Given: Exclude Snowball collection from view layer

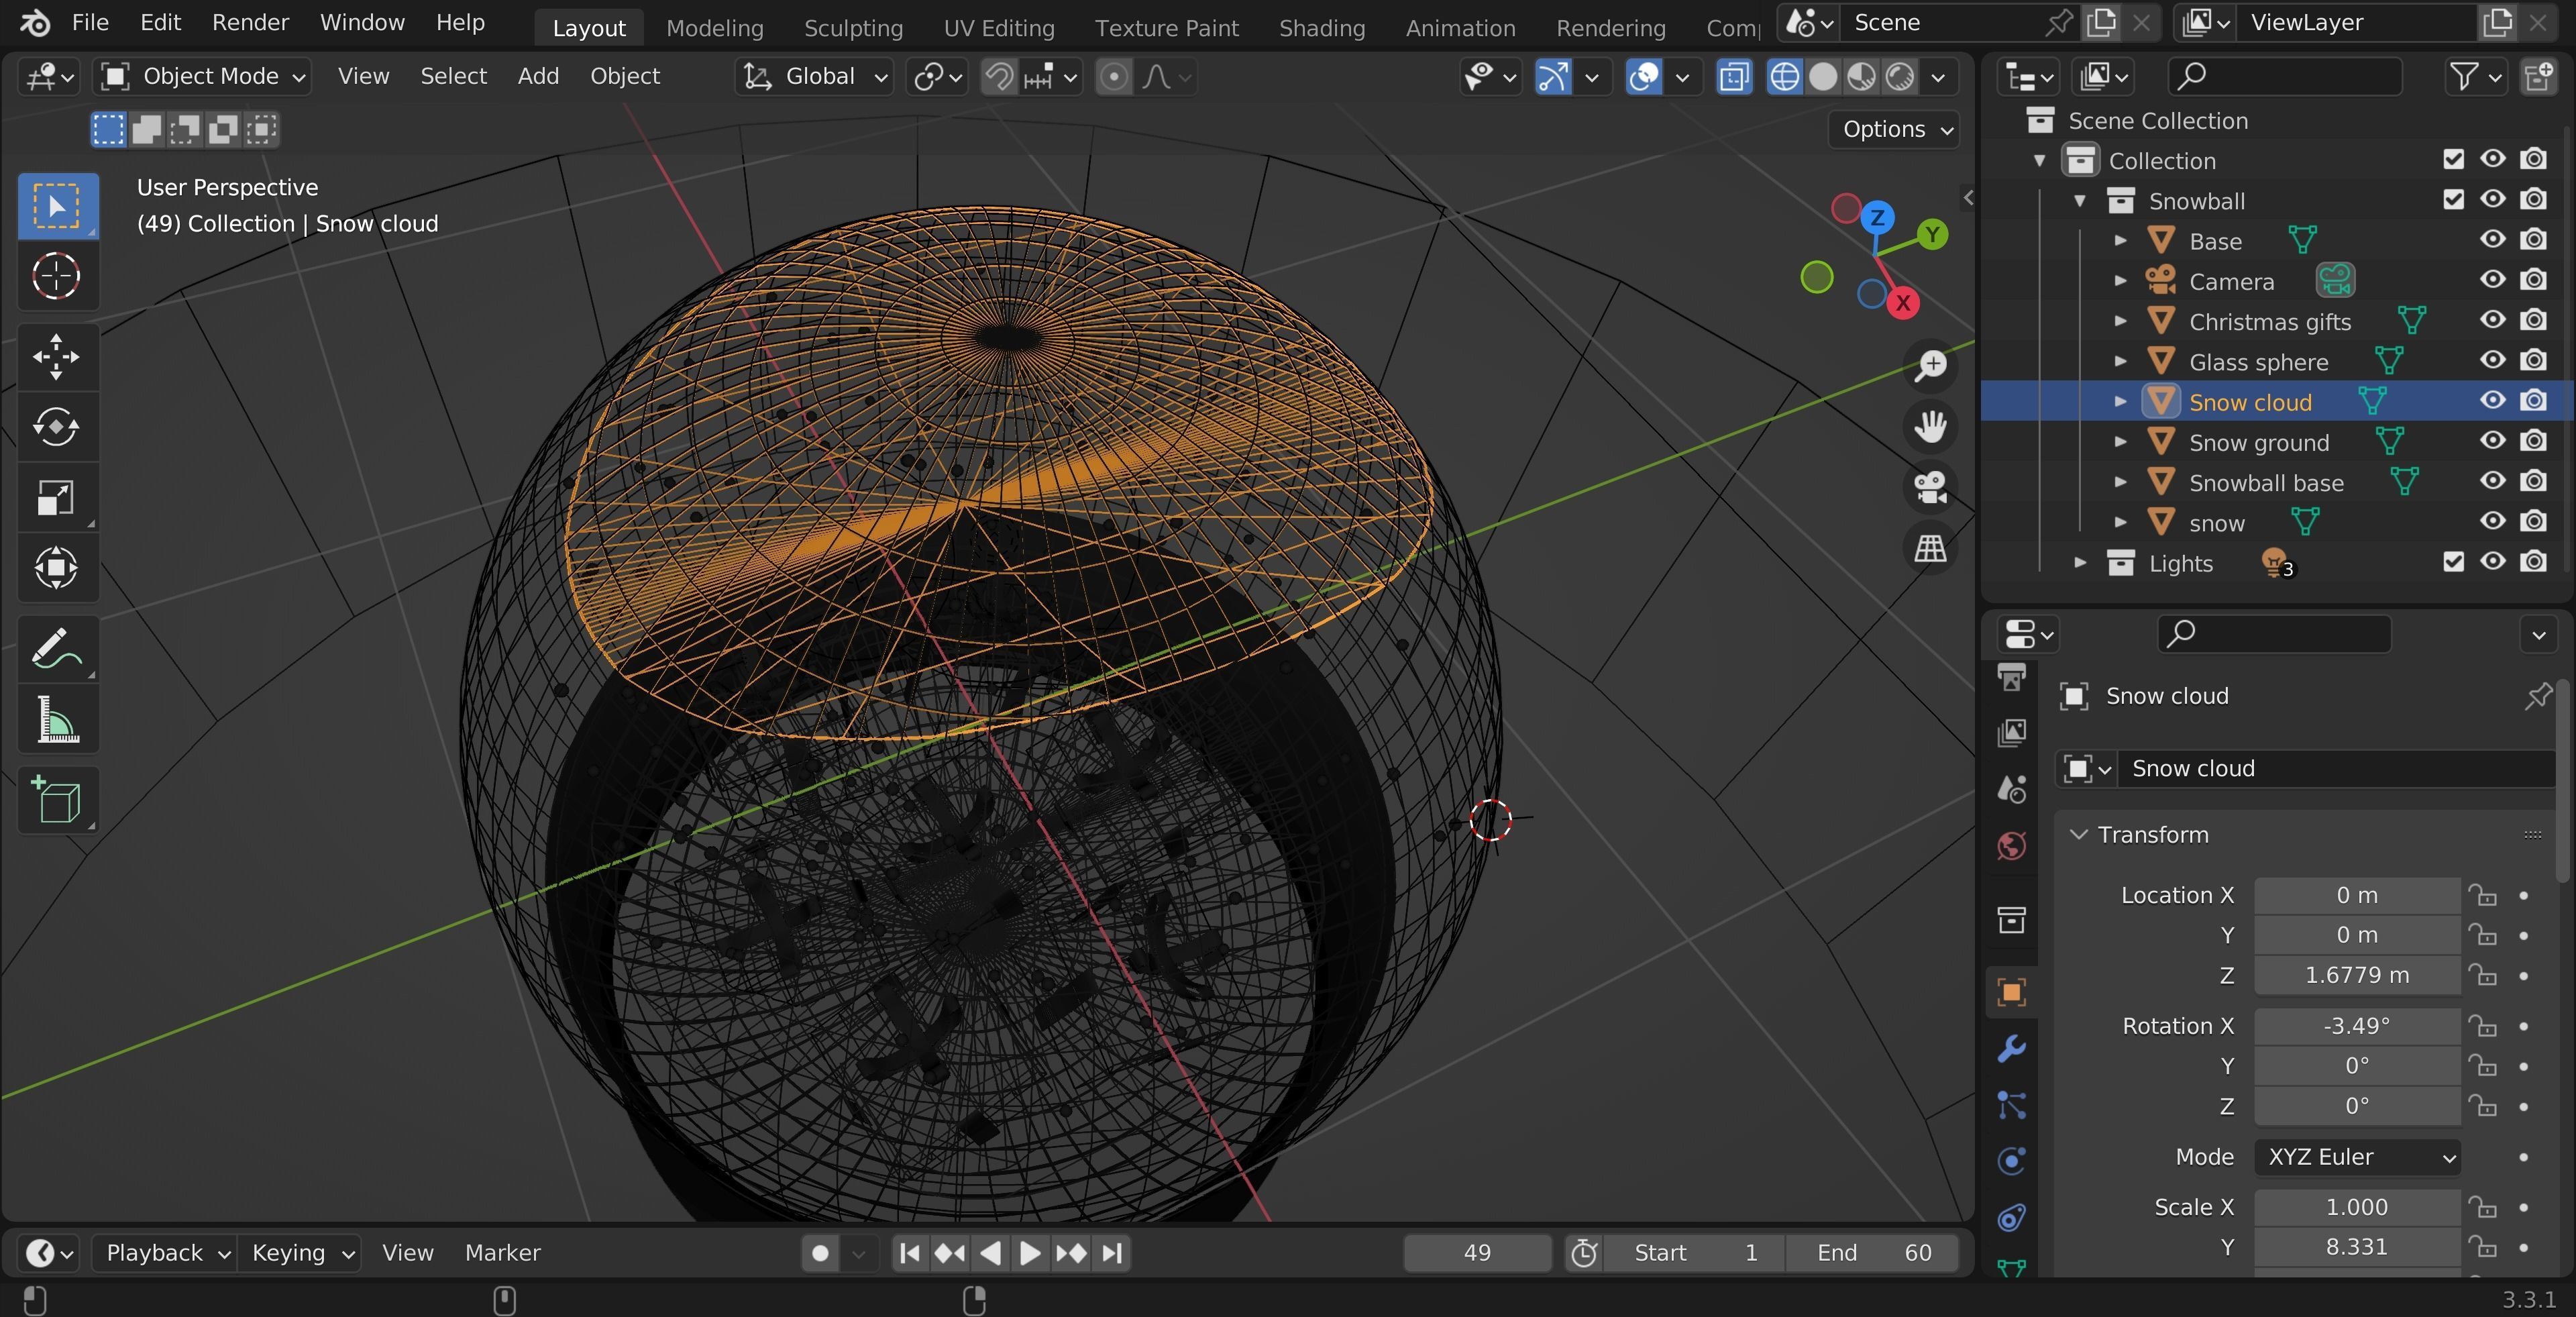Looking at the screenshot, I should pyautogui.click(x=2453, y=200).
